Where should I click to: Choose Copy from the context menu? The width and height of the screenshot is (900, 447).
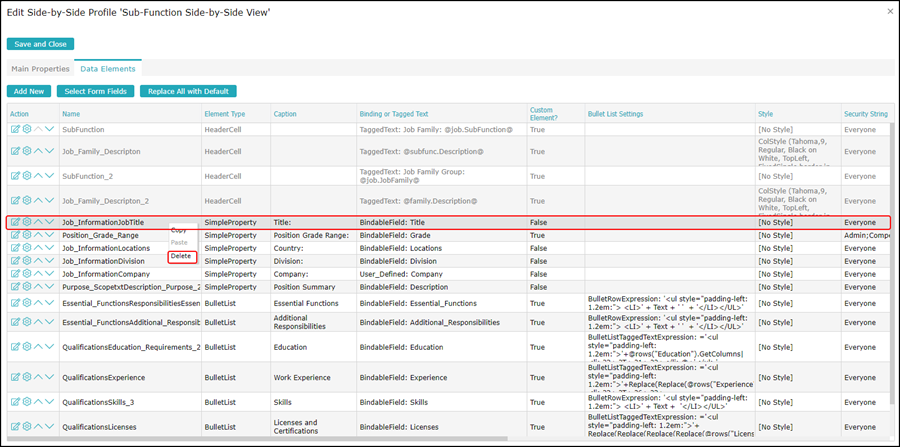[x=179, y=230]
